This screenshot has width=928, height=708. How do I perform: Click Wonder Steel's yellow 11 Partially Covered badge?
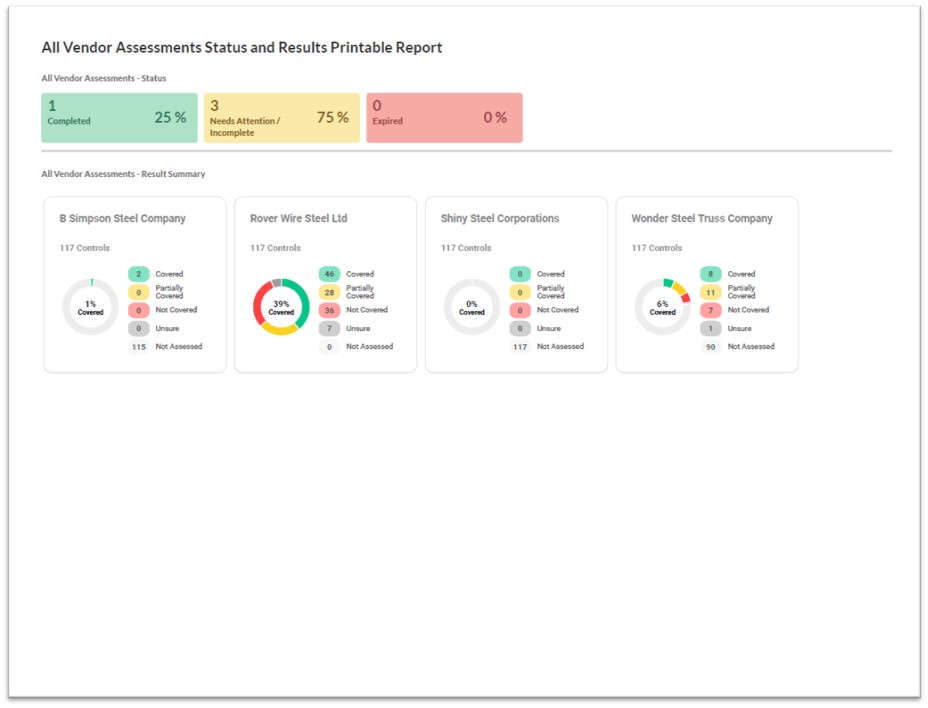pyautogui.click(x=710, y=292)
